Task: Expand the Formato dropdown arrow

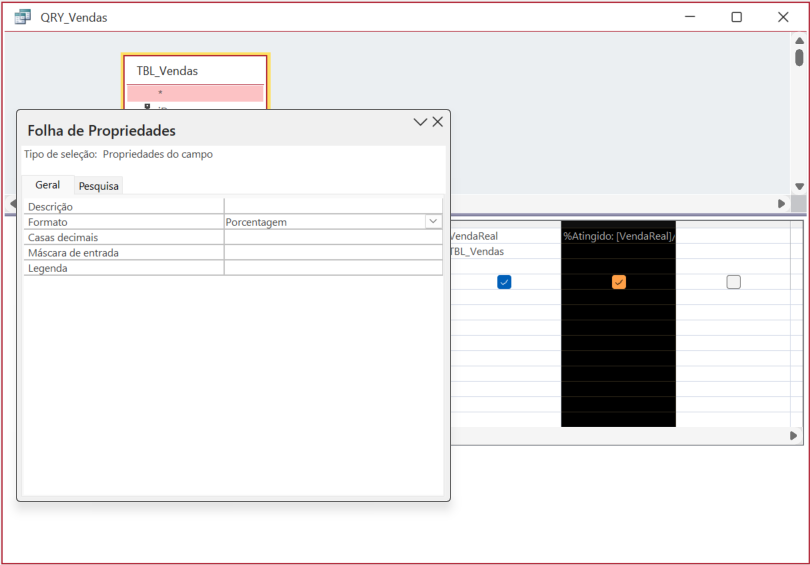Action: [433, 222]
